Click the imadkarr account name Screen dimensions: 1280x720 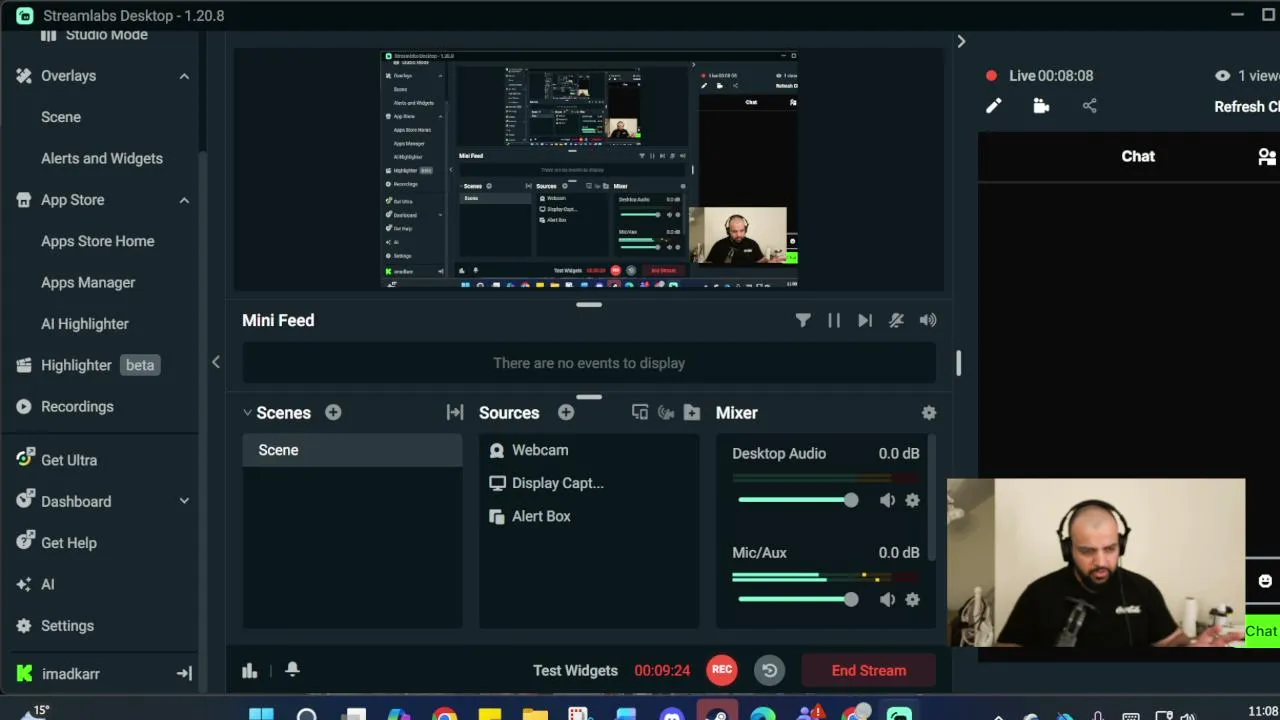click(x=70, y=674)
